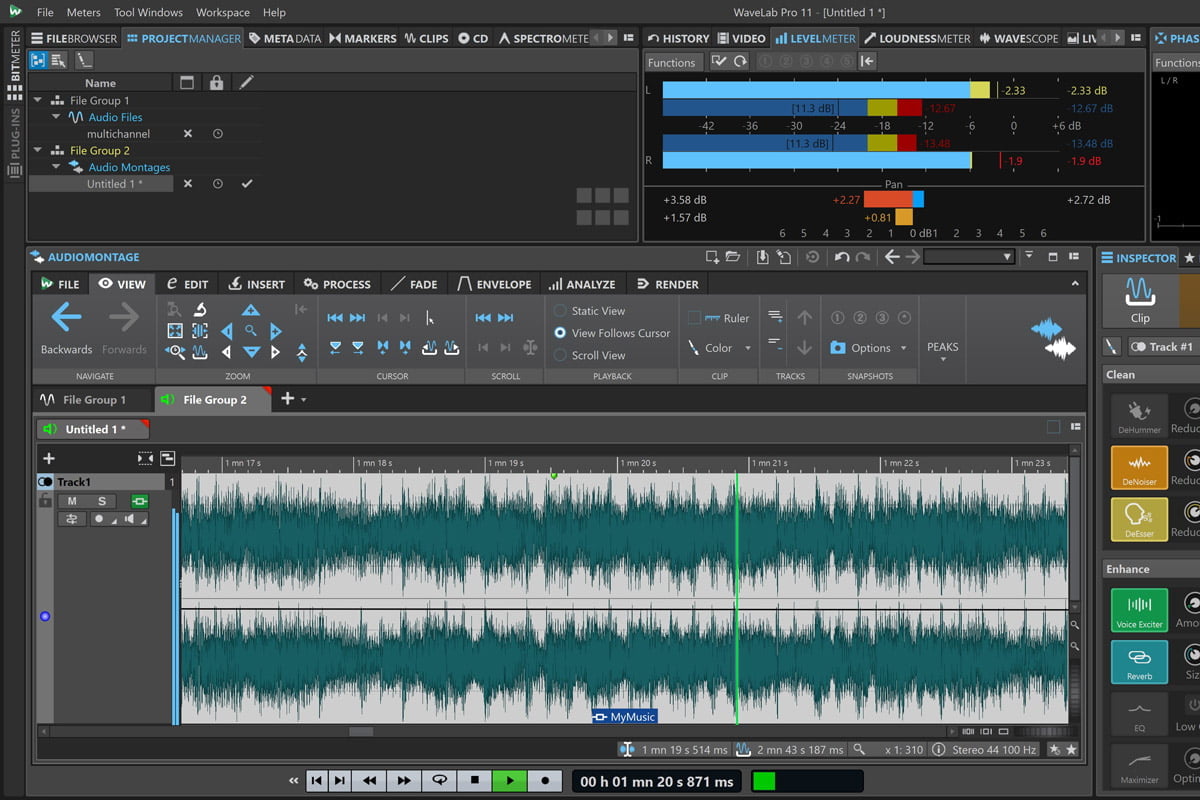Click the magnifier icon in Zoom section
1200x800 pixels.
[x=251, y=331]
